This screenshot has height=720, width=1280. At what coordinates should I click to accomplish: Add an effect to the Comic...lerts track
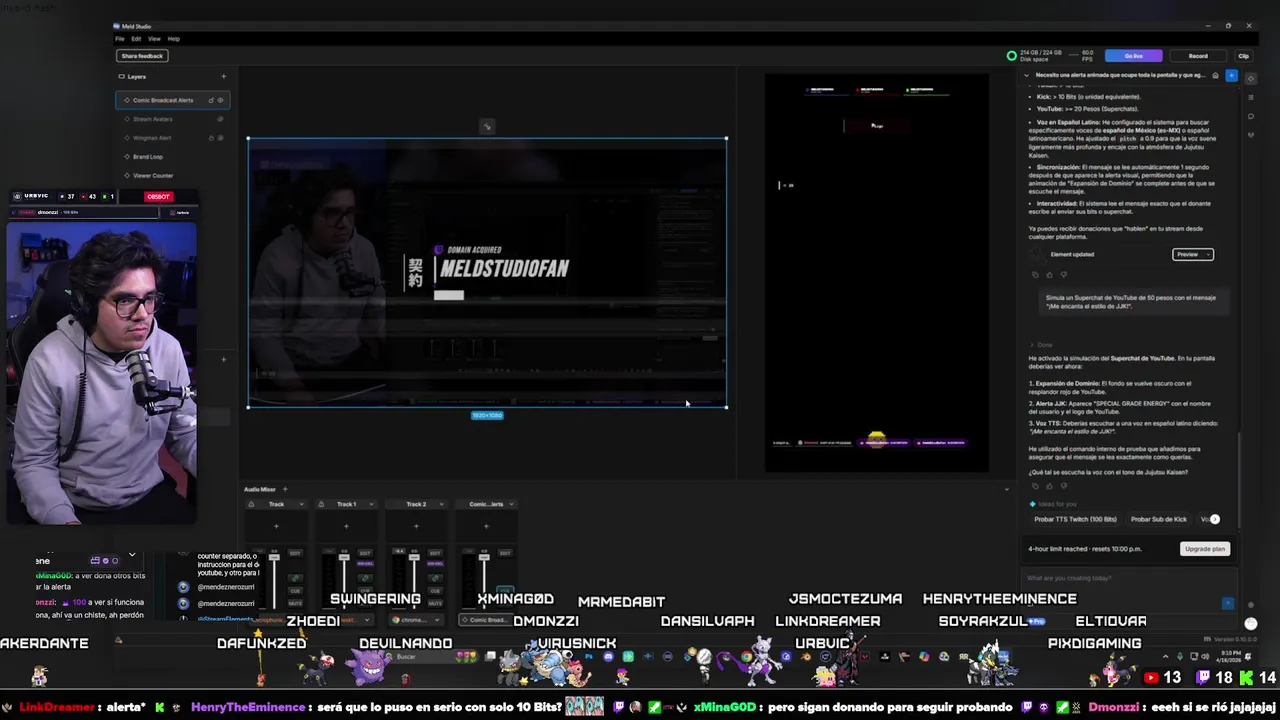tap(486, 526)
